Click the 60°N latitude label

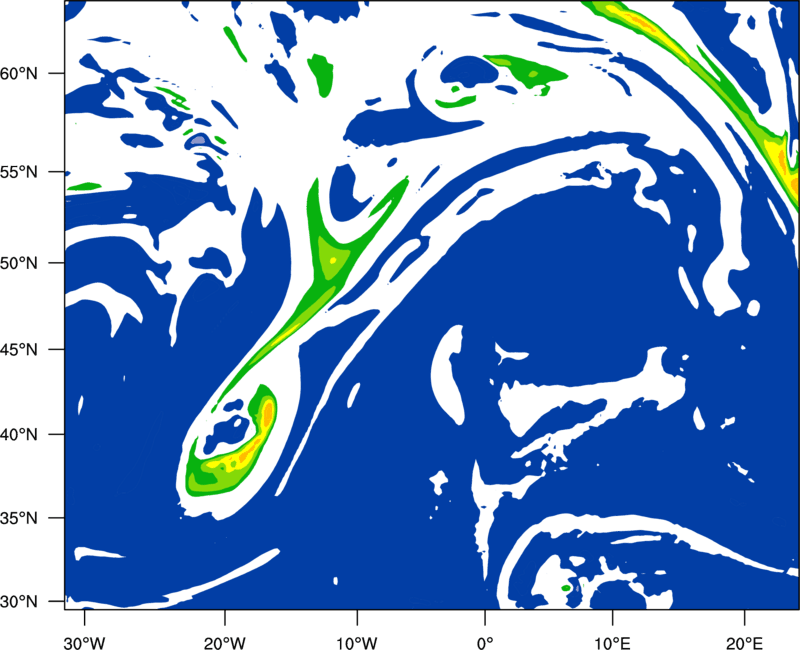[x=19, y=73]
